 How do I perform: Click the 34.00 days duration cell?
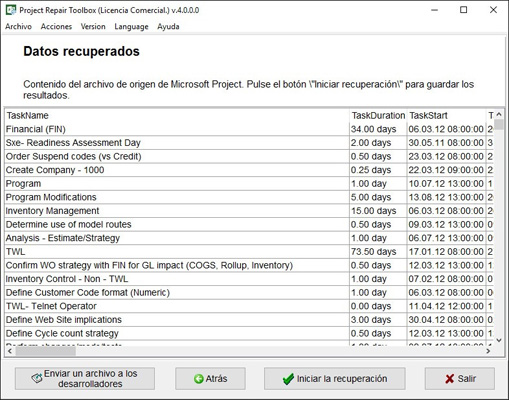pyautogui.click(x=378, y=129)
